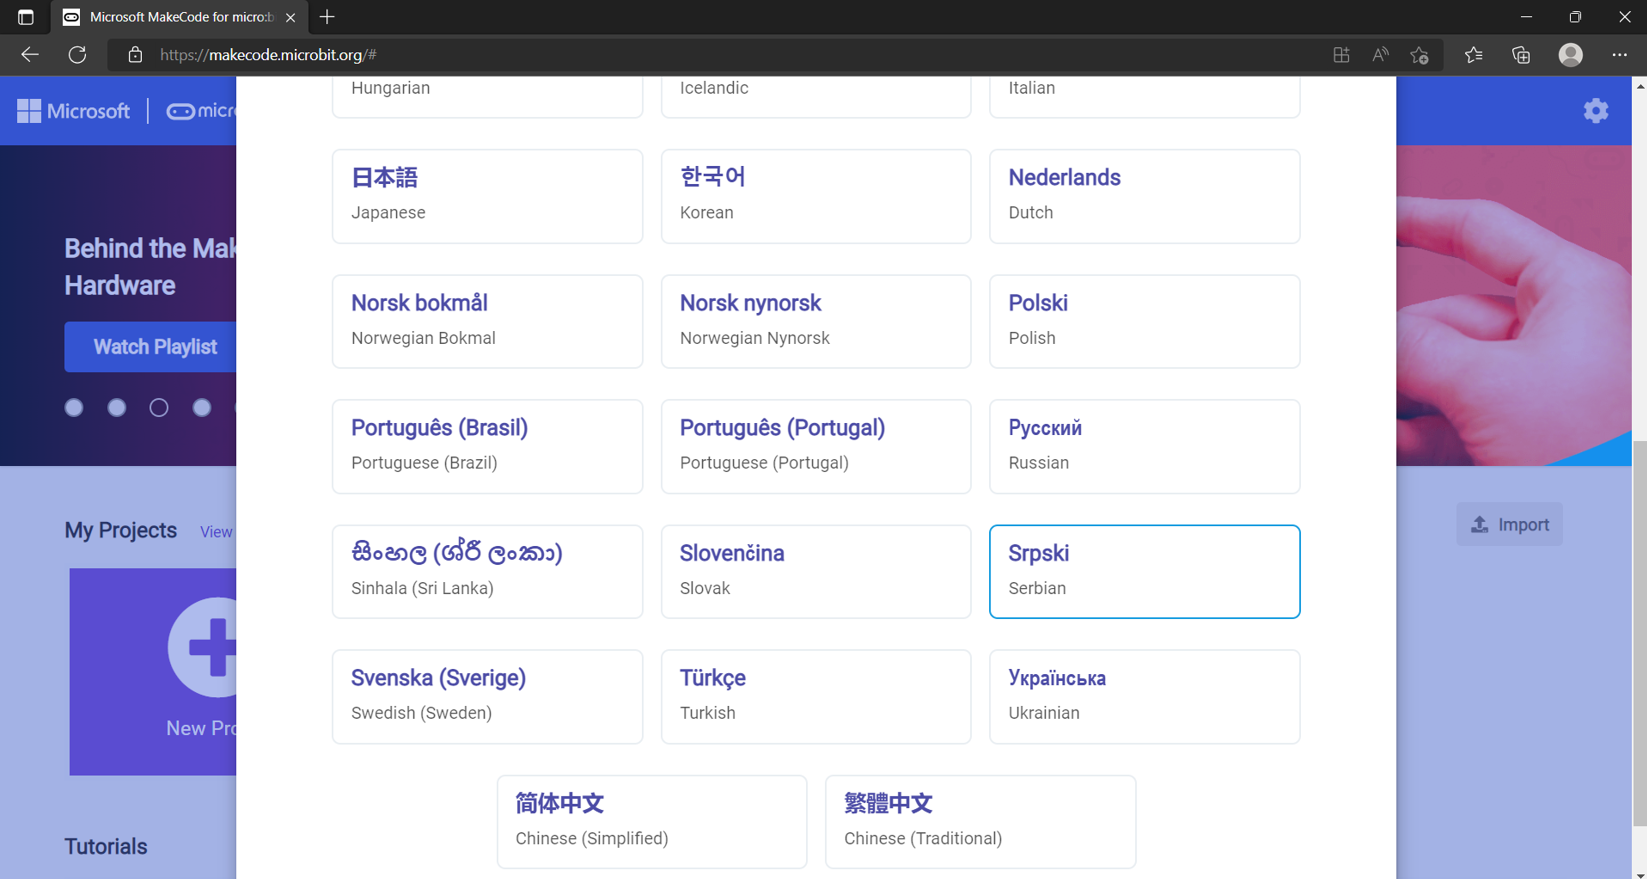Select the fourth carousel dot
1647x879 pixels.
pos(202,407)
